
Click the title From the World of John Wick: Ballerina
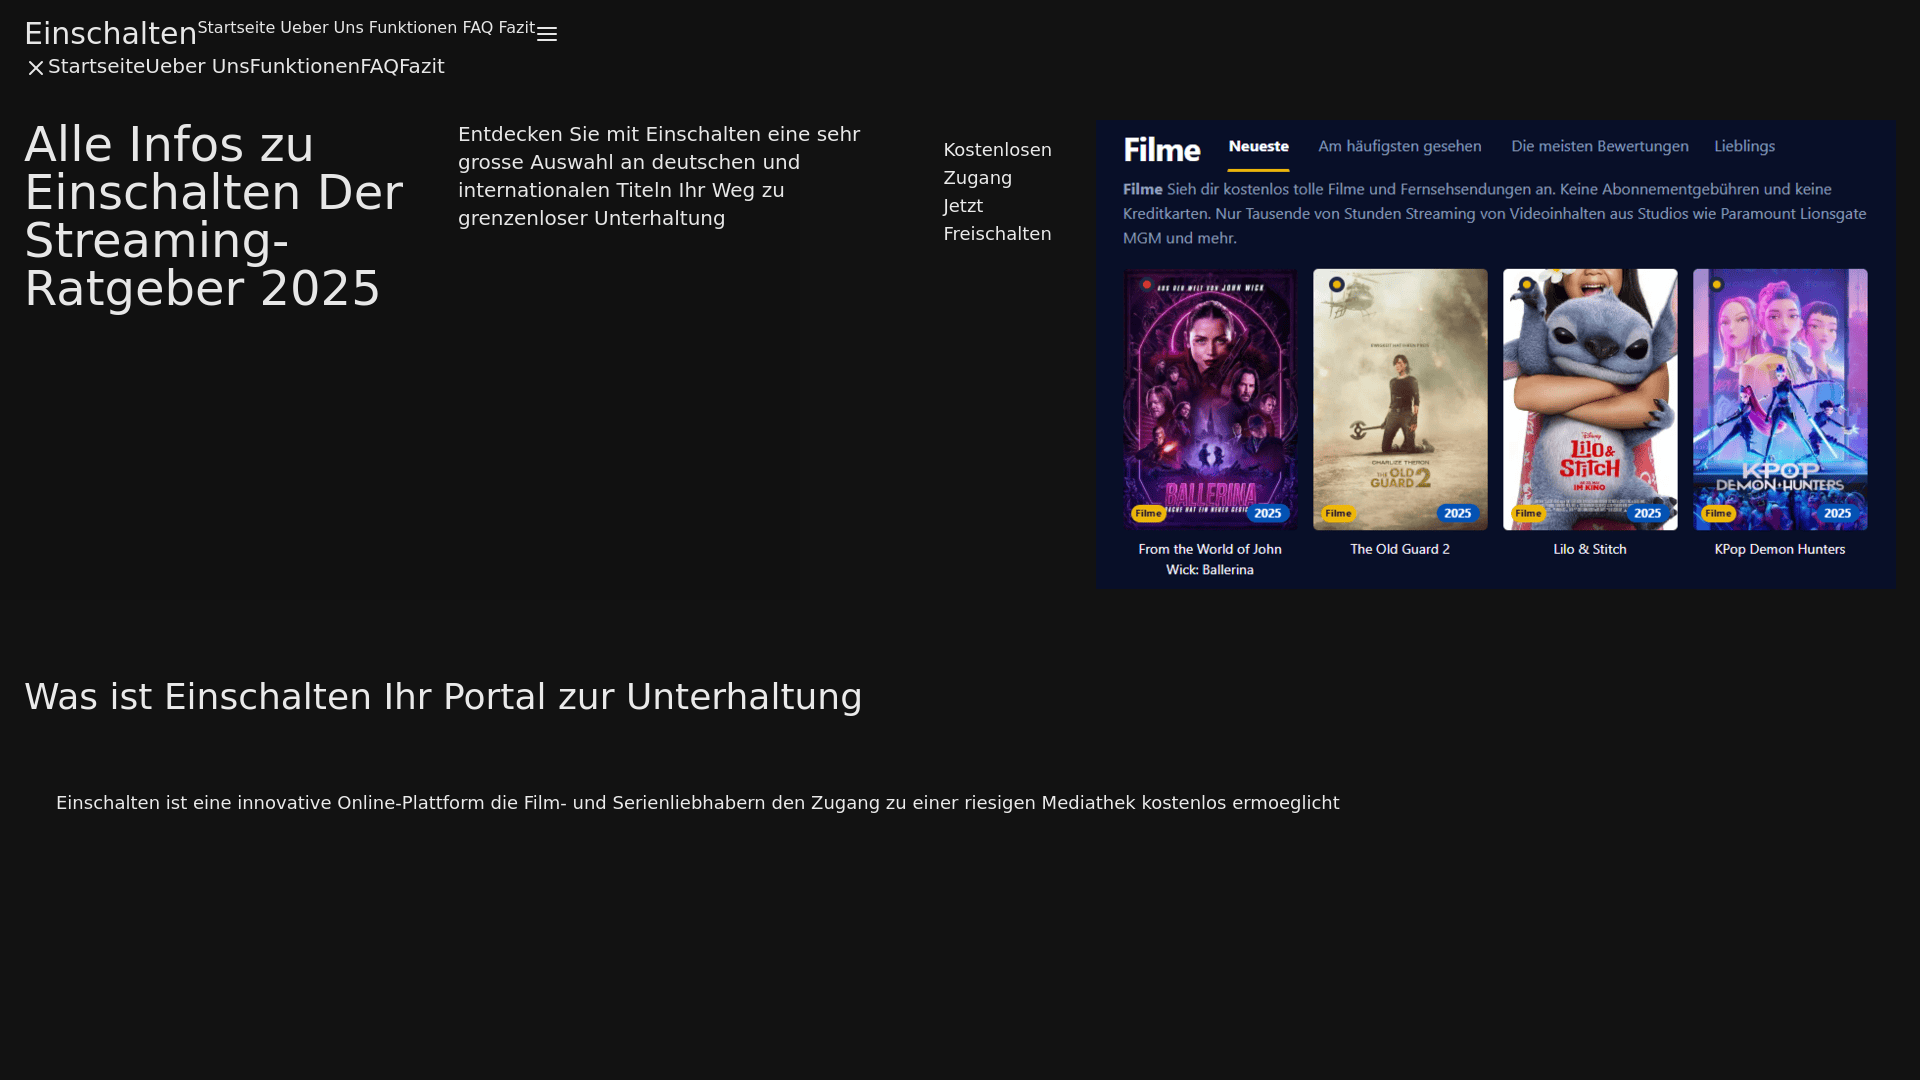1210,559
